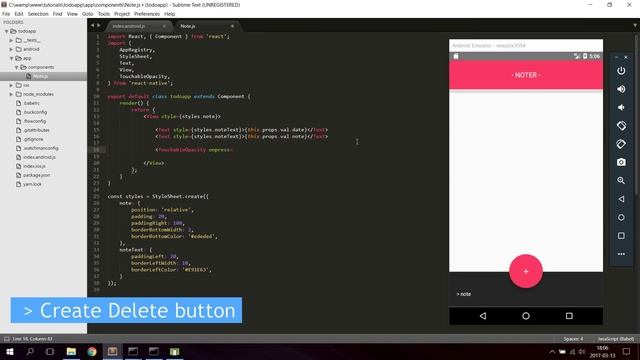Click the emulator volume up icon
The width and height of the screenshot is (640, 360).
pyautogui.click(x=621, y=89)
